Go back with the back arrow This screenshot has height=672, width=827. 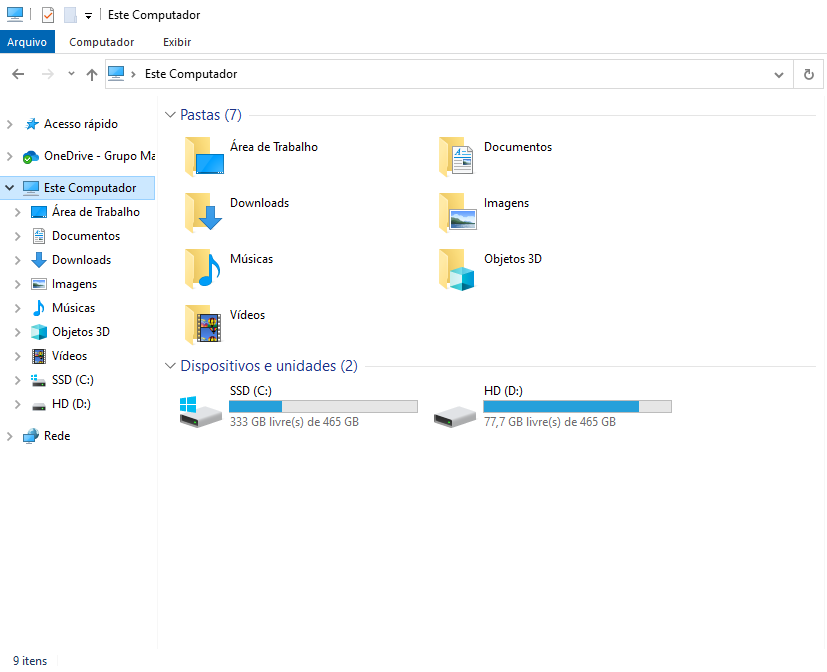point(18,74)
